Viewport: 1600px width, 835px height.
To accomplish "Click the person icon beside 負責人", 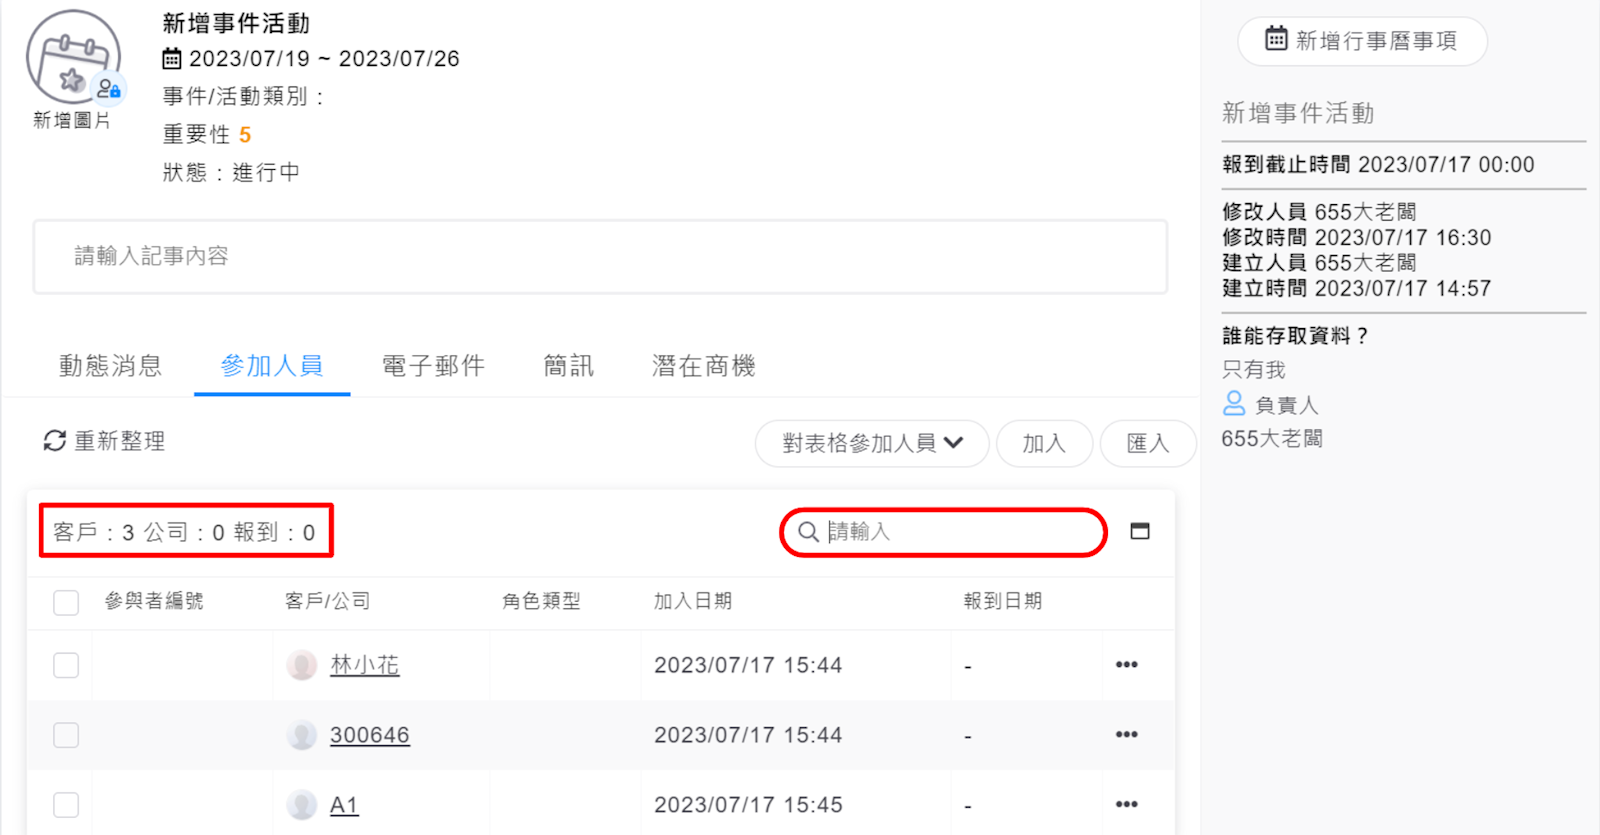I will pyautogui.click(x=1234, y=404).
